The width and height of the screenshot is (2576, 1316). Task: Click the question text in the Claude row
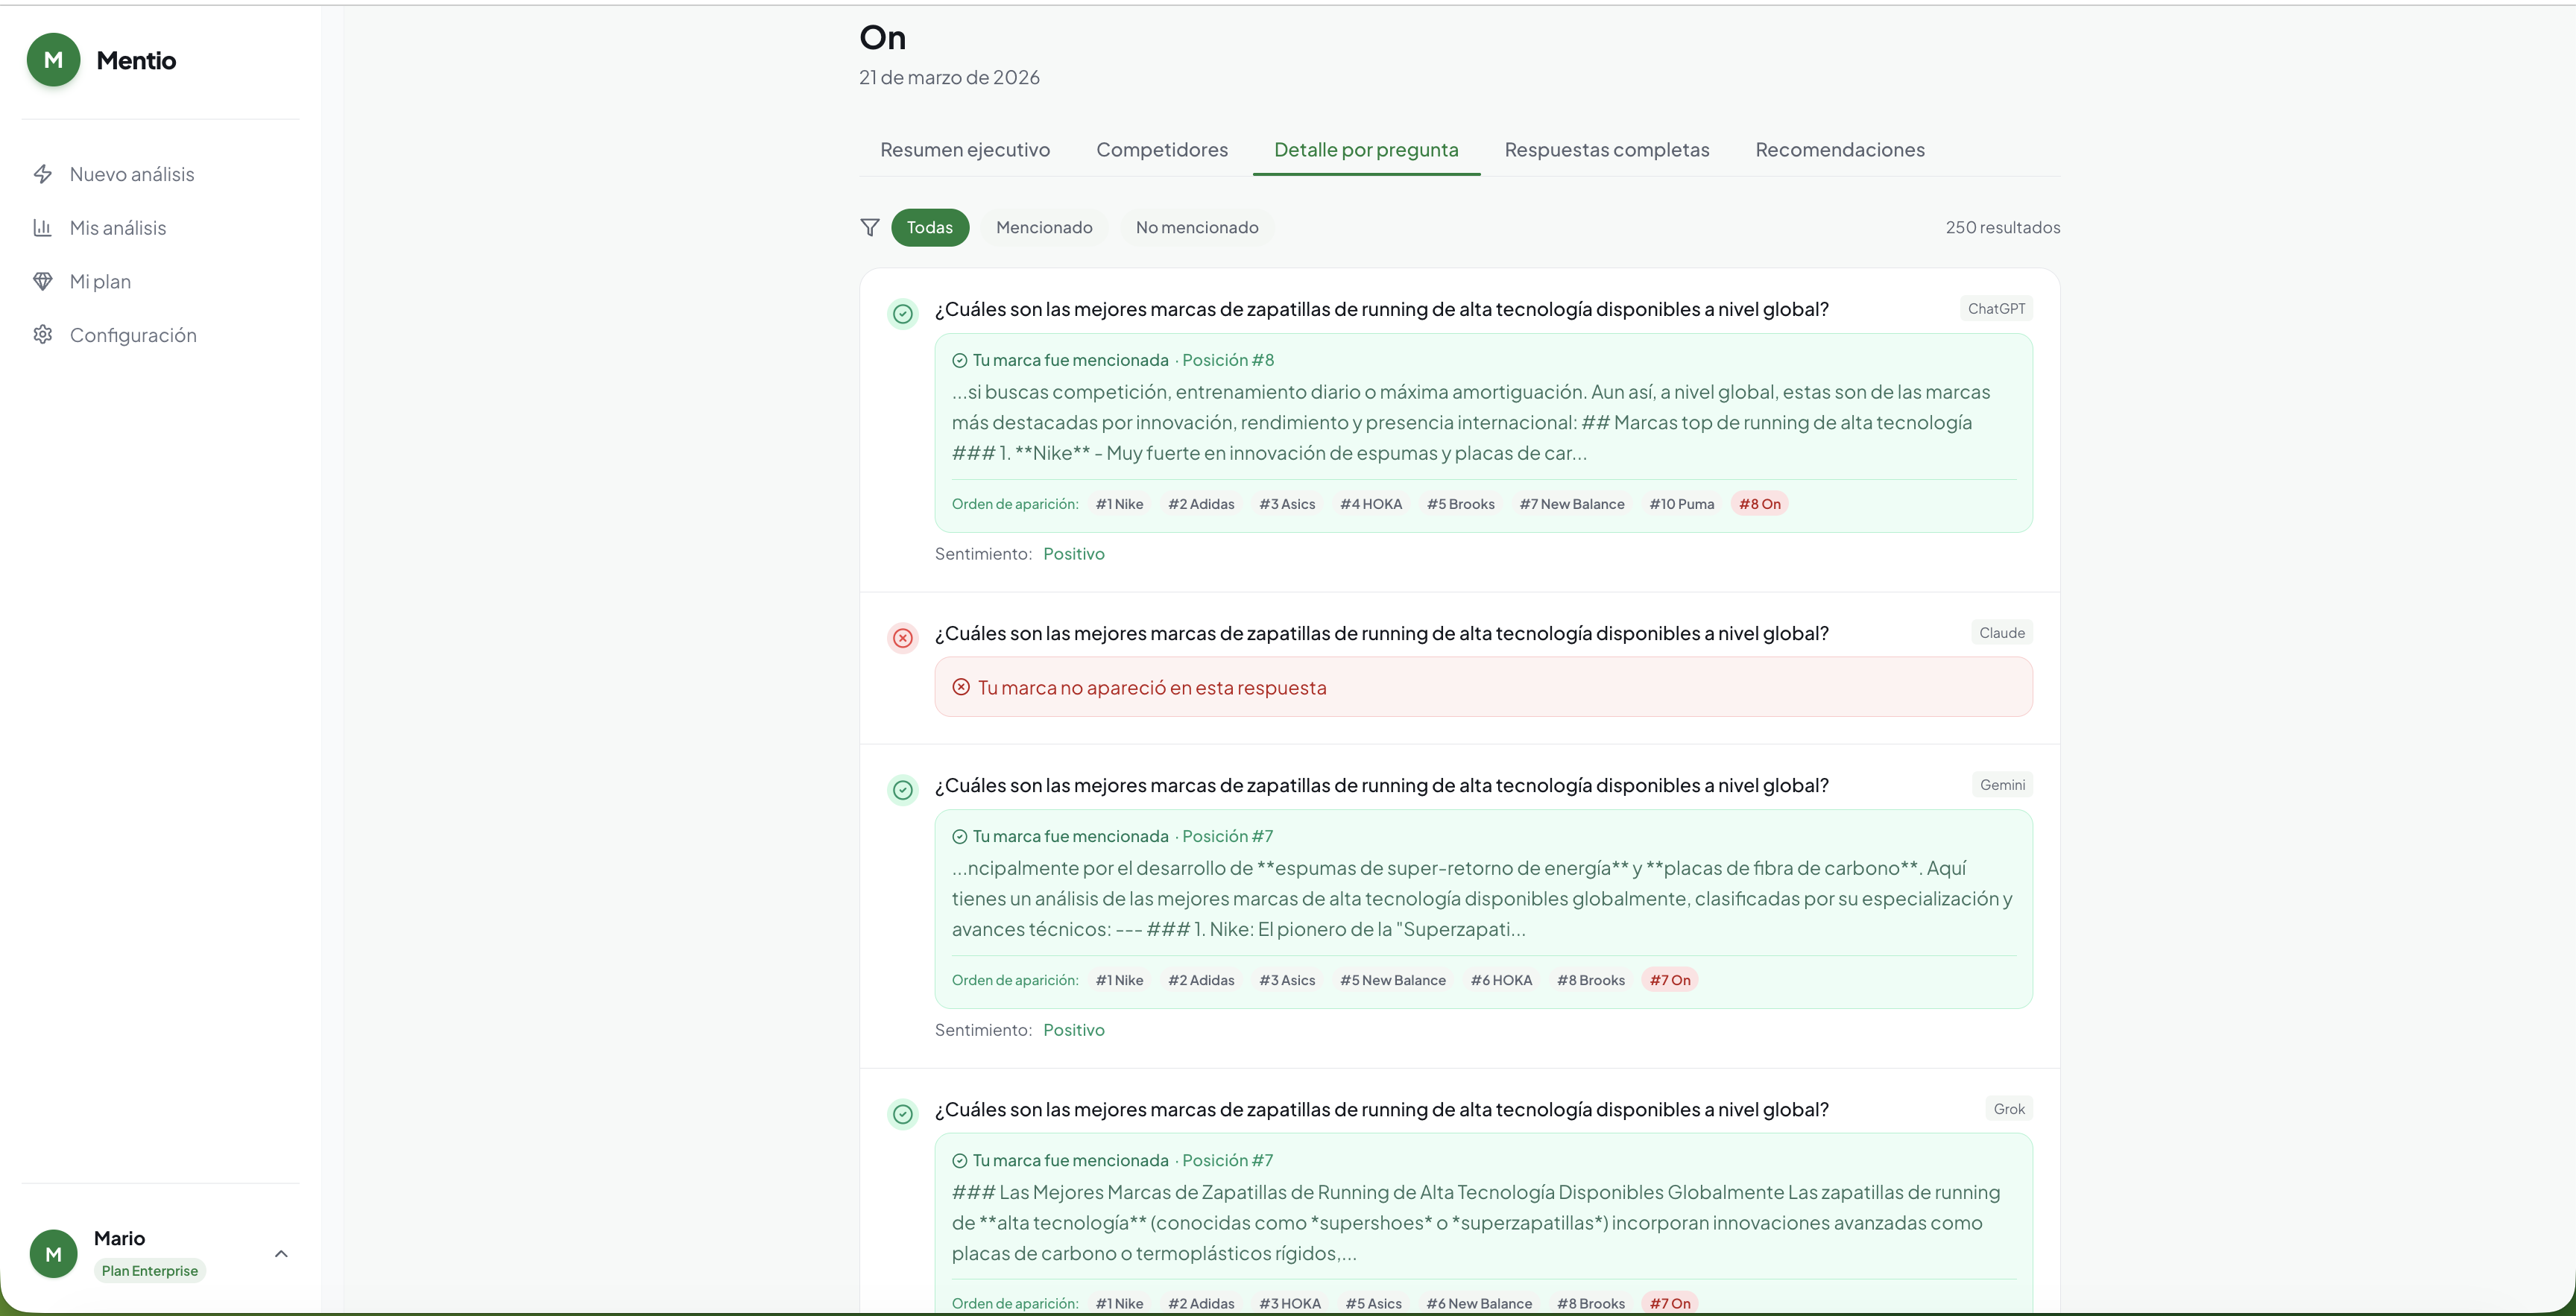(x=1381, y=633)
